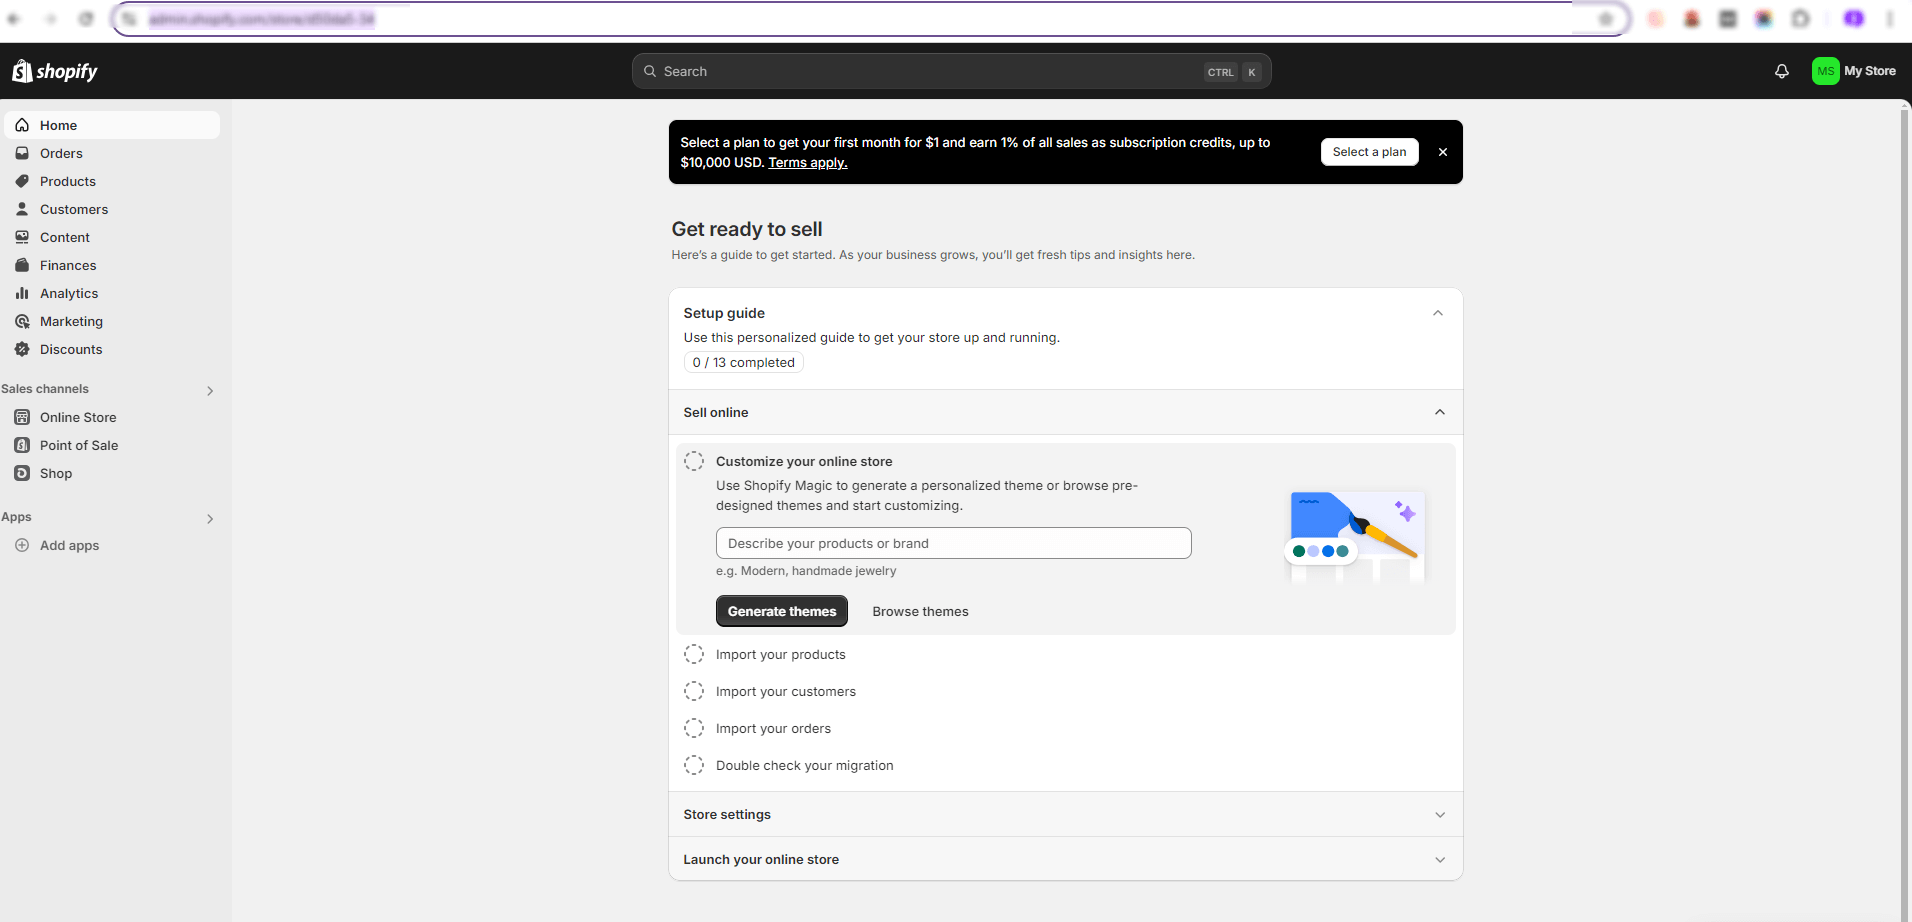Click the notifications bell icon
1912x922 pixels.
pyautogui.click(x=1781, y=71)
